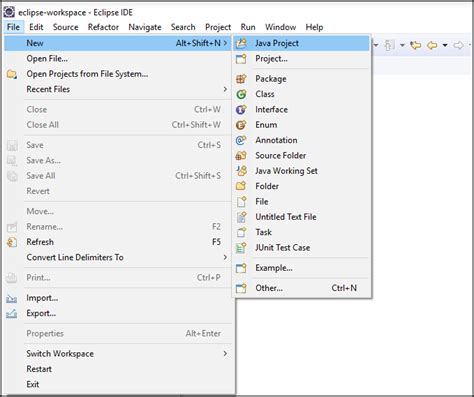Click the Print... entry
Image resolution: width=474 pixels, height=397 pixels.
(118, 277)
